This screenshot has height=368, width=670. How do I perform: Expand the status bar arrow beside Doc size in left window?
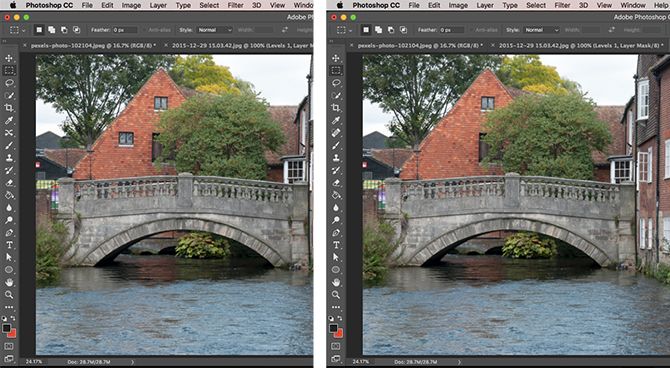(133, 362)
